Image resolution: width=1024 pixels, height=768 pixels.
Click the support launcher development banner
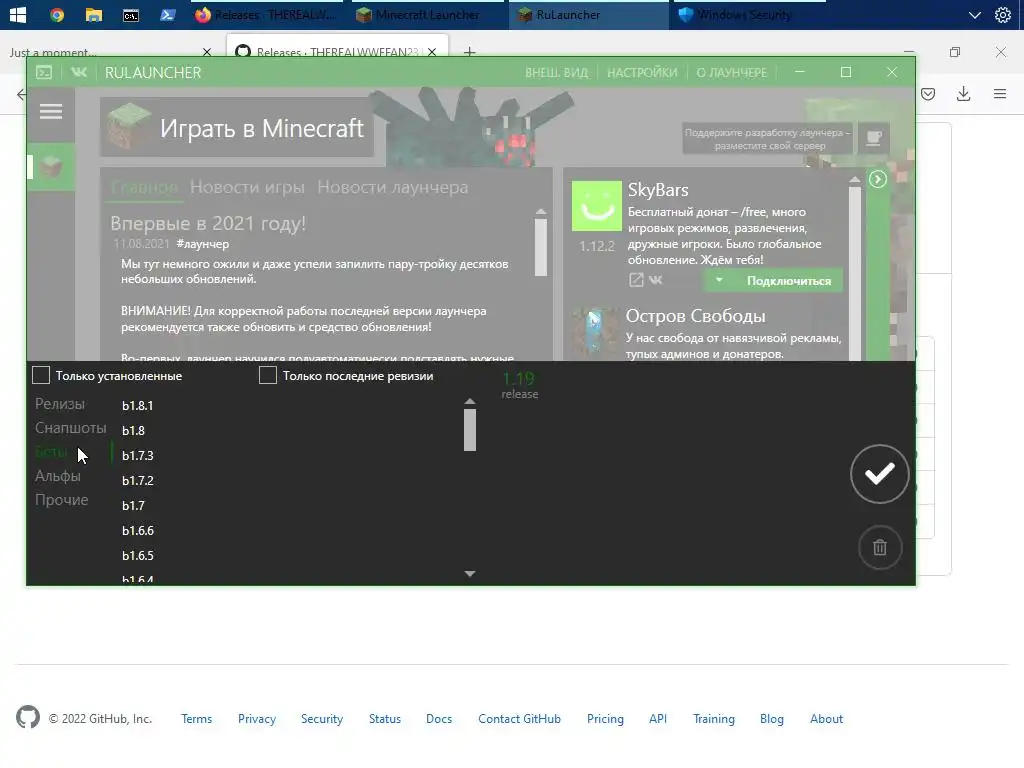pyautogui.click(x=767, y=138)
